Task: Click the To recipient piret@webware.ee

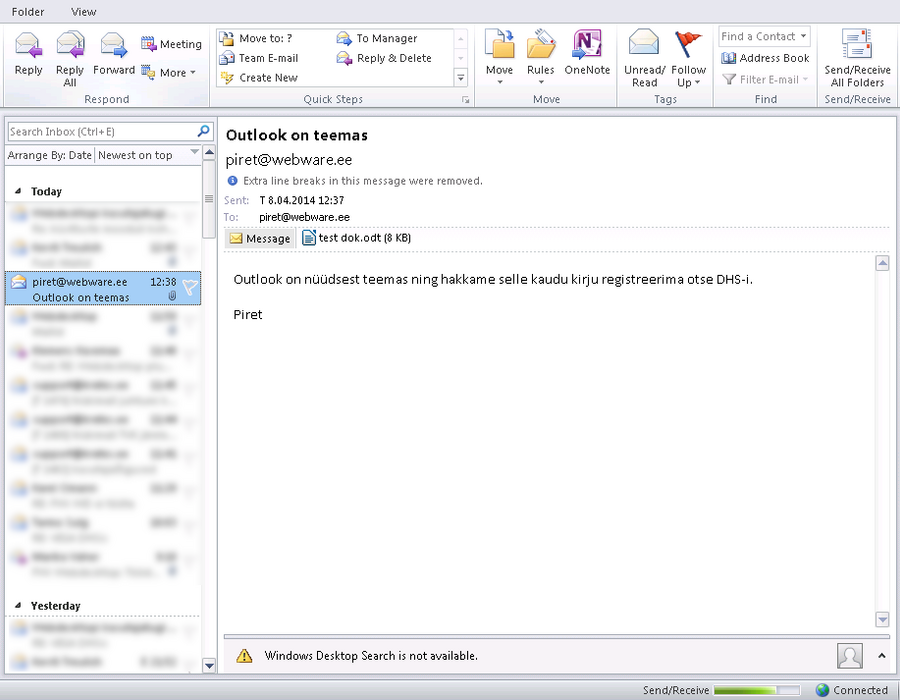Action: 304,217
